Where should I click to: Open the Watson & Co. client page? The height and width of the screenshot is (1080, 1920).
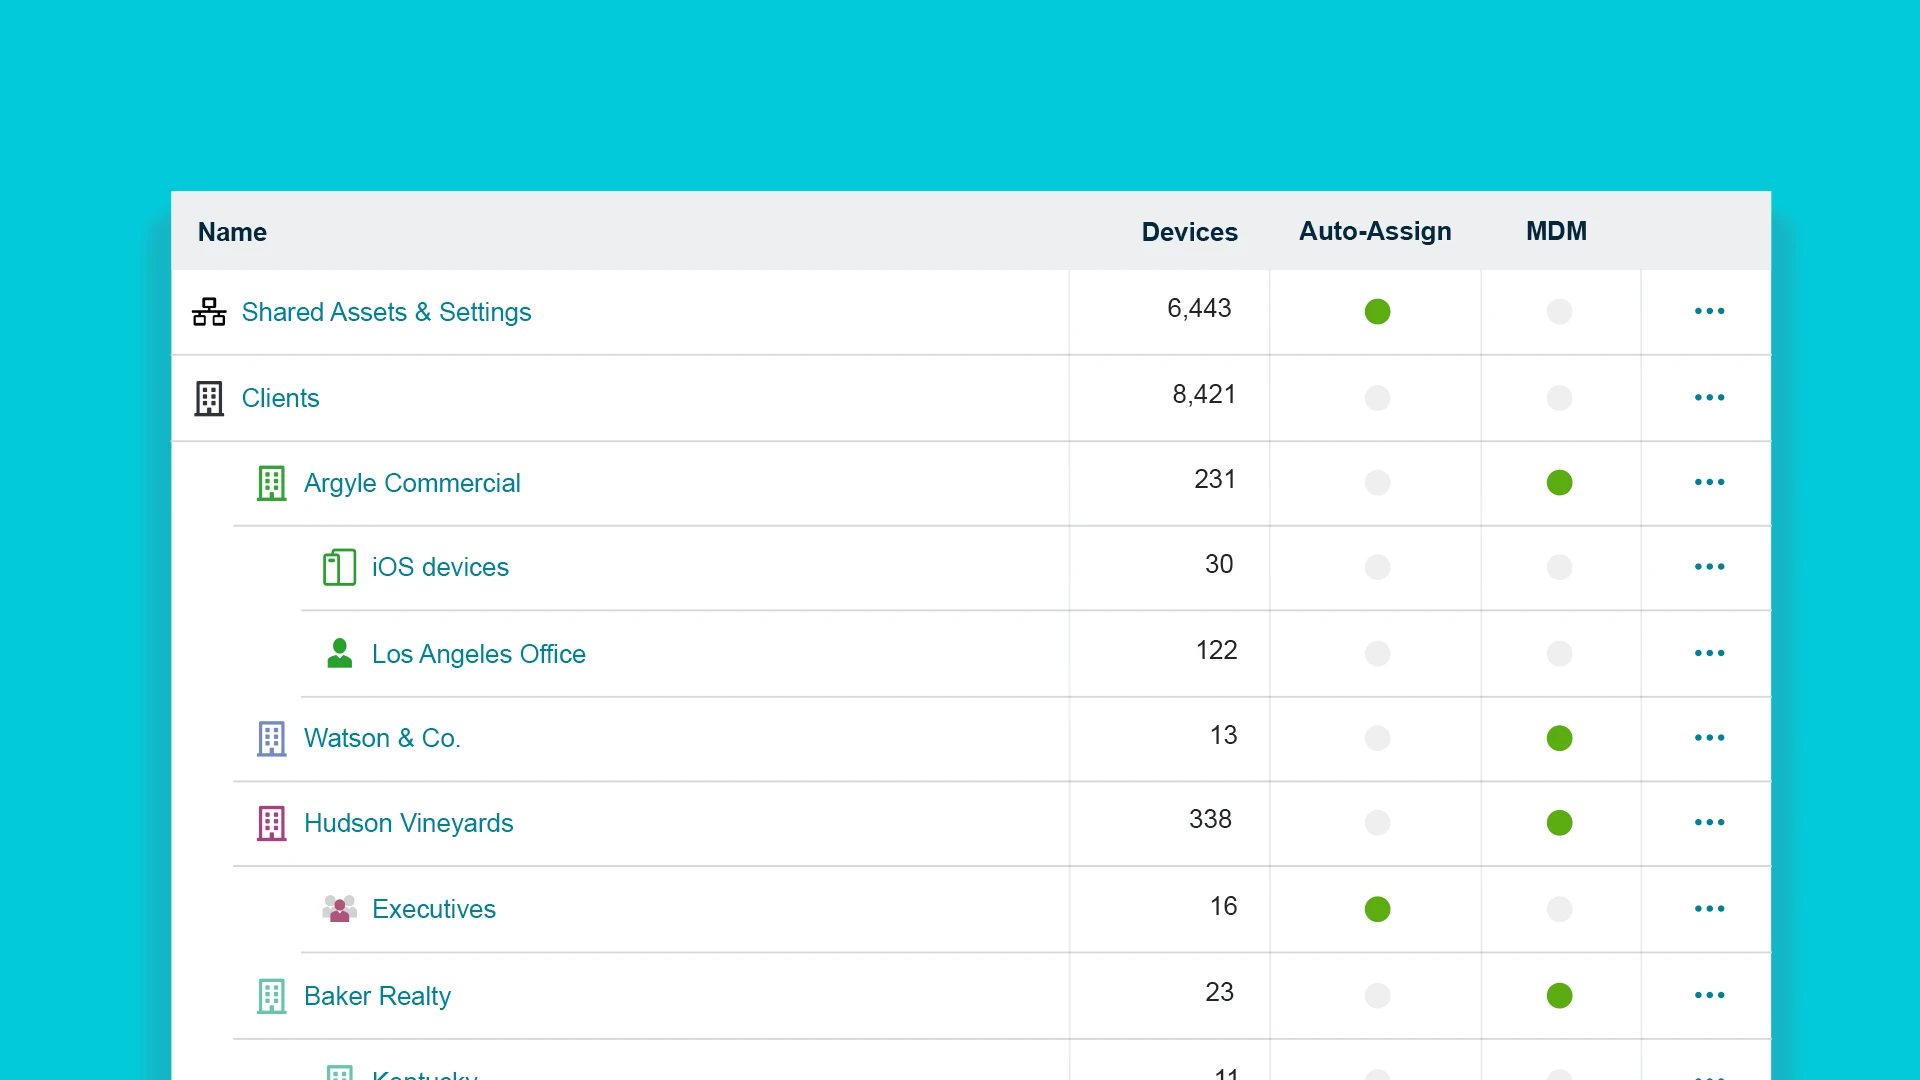(x=382, y=738)
